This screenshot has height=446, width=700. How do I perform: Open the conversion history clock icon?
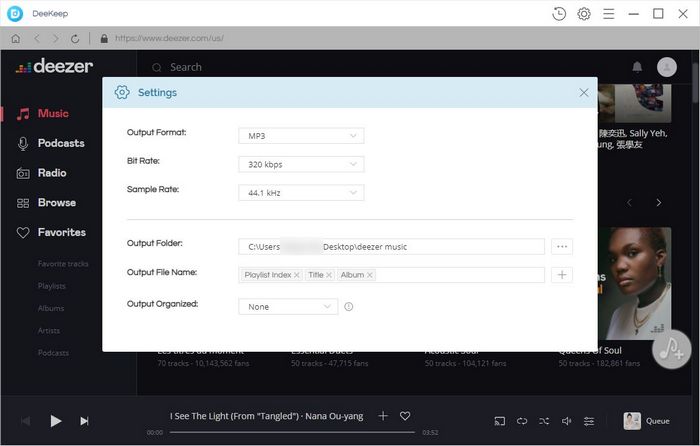[x=559, y=14]
